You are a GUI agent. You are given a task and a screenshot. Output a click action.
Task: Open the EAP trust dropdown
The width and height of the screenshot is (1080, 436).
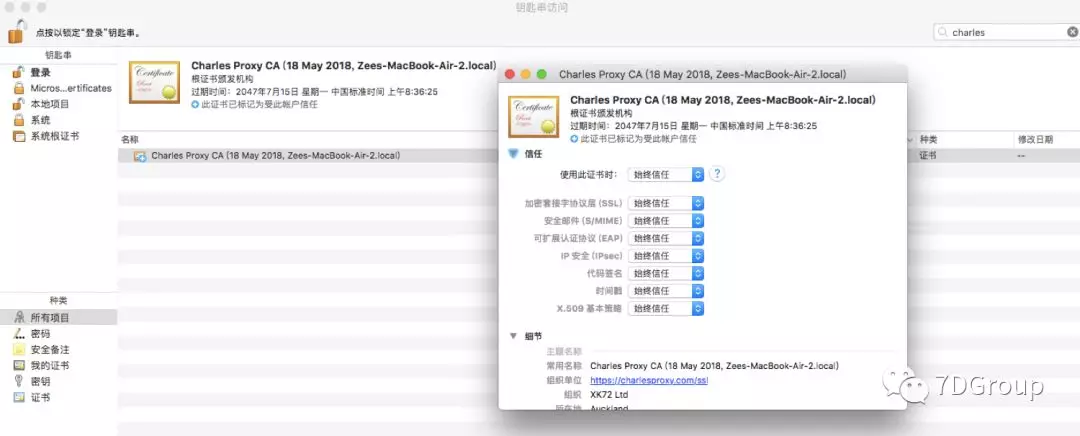[x=666, y=238]
